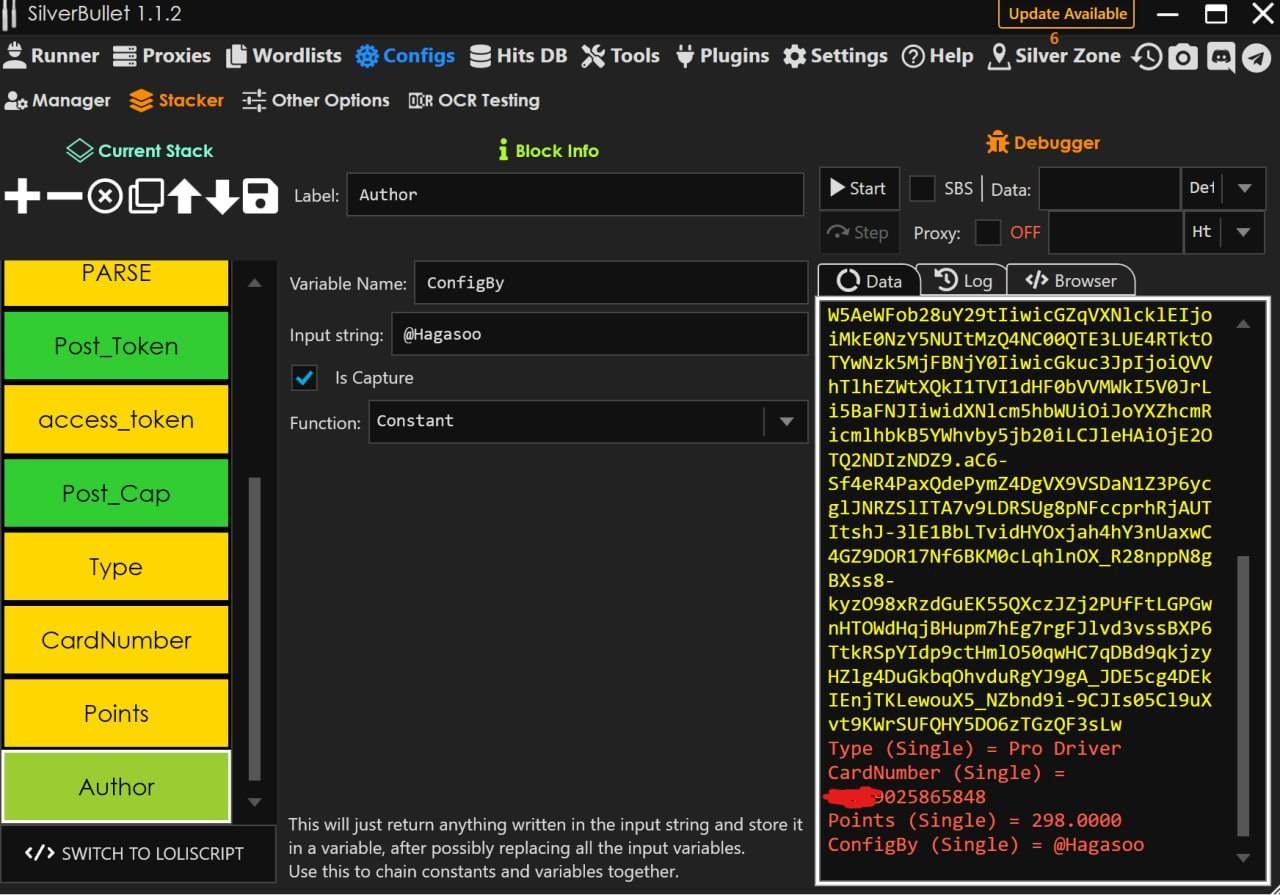Remove the selected block with the minus icon
The width and height of the screenshot is (1280, 895).
(x=64, y=197)
